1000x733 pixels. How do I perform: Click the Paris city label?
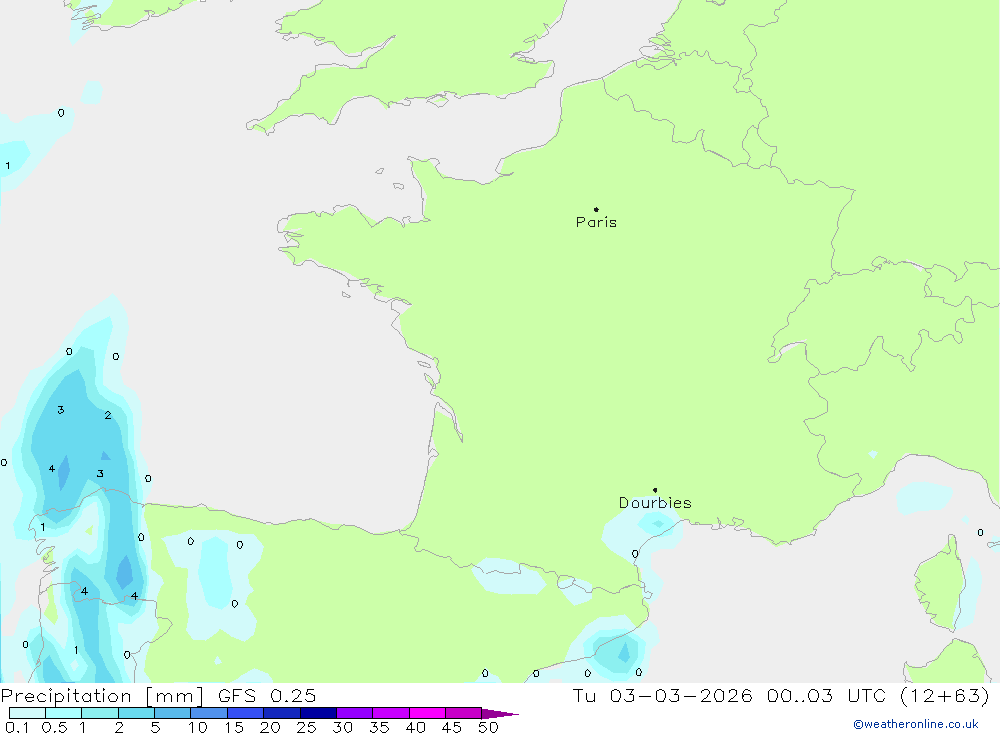596,222
